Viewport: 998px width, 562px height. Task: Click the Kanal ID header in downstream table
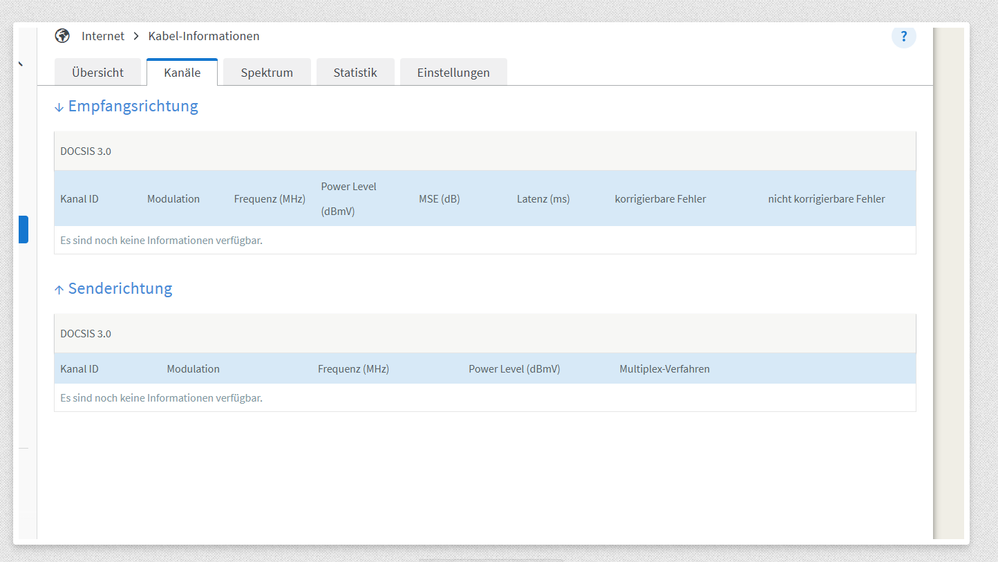pyautogui.click(x=79, y=199)
